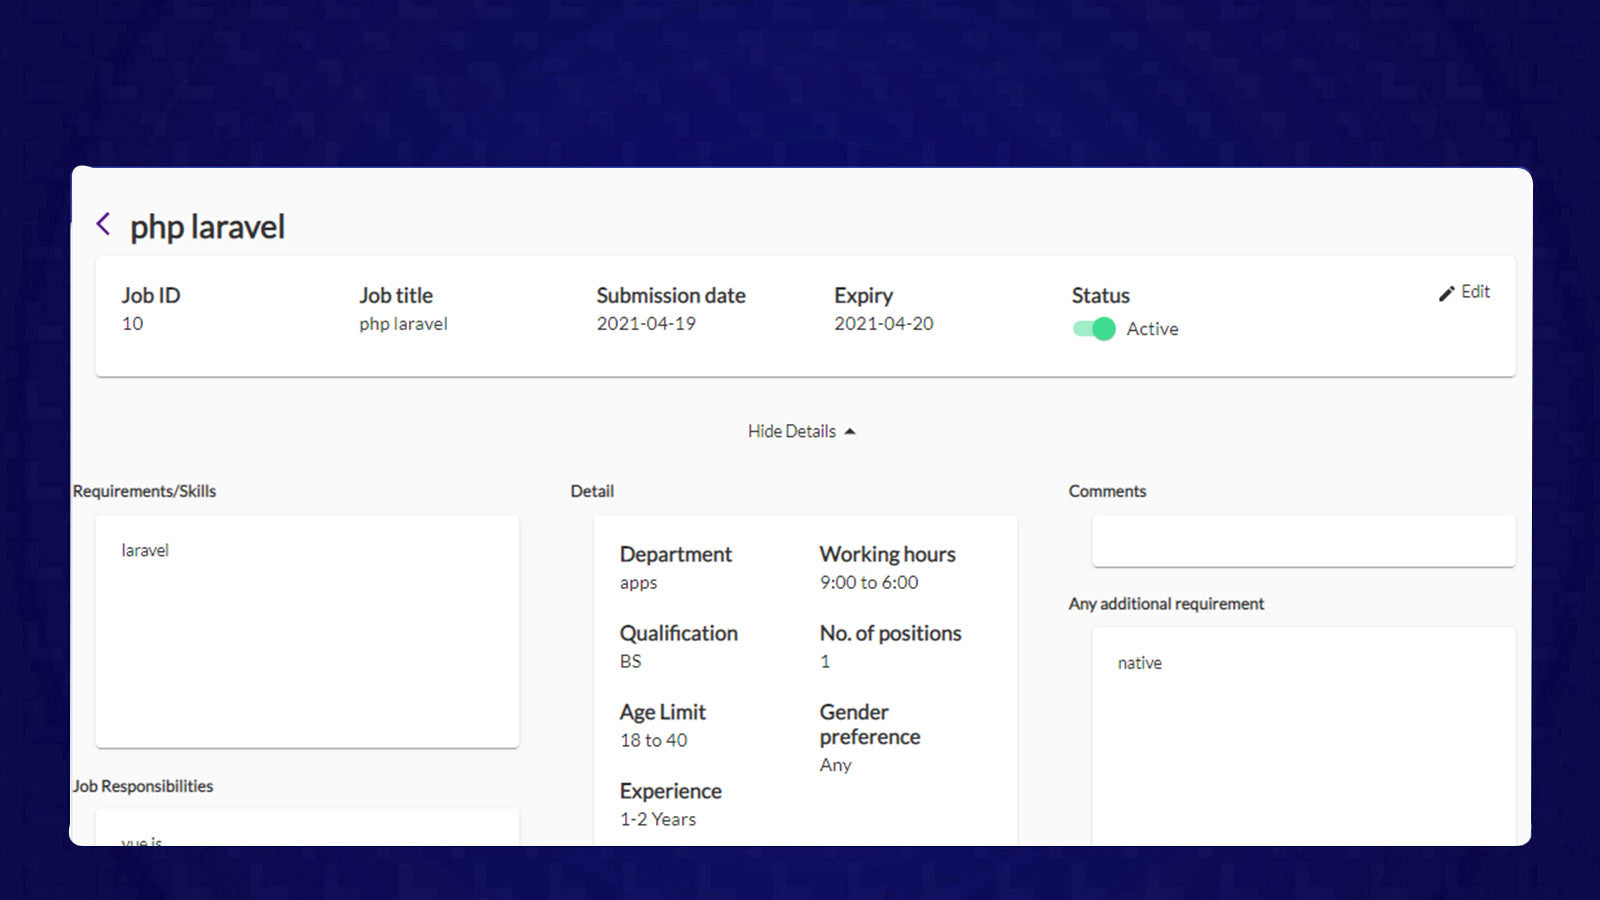1600x900 pixels.
Task: Click the Expiry date 2021-04-20
Action: point(884,323)
